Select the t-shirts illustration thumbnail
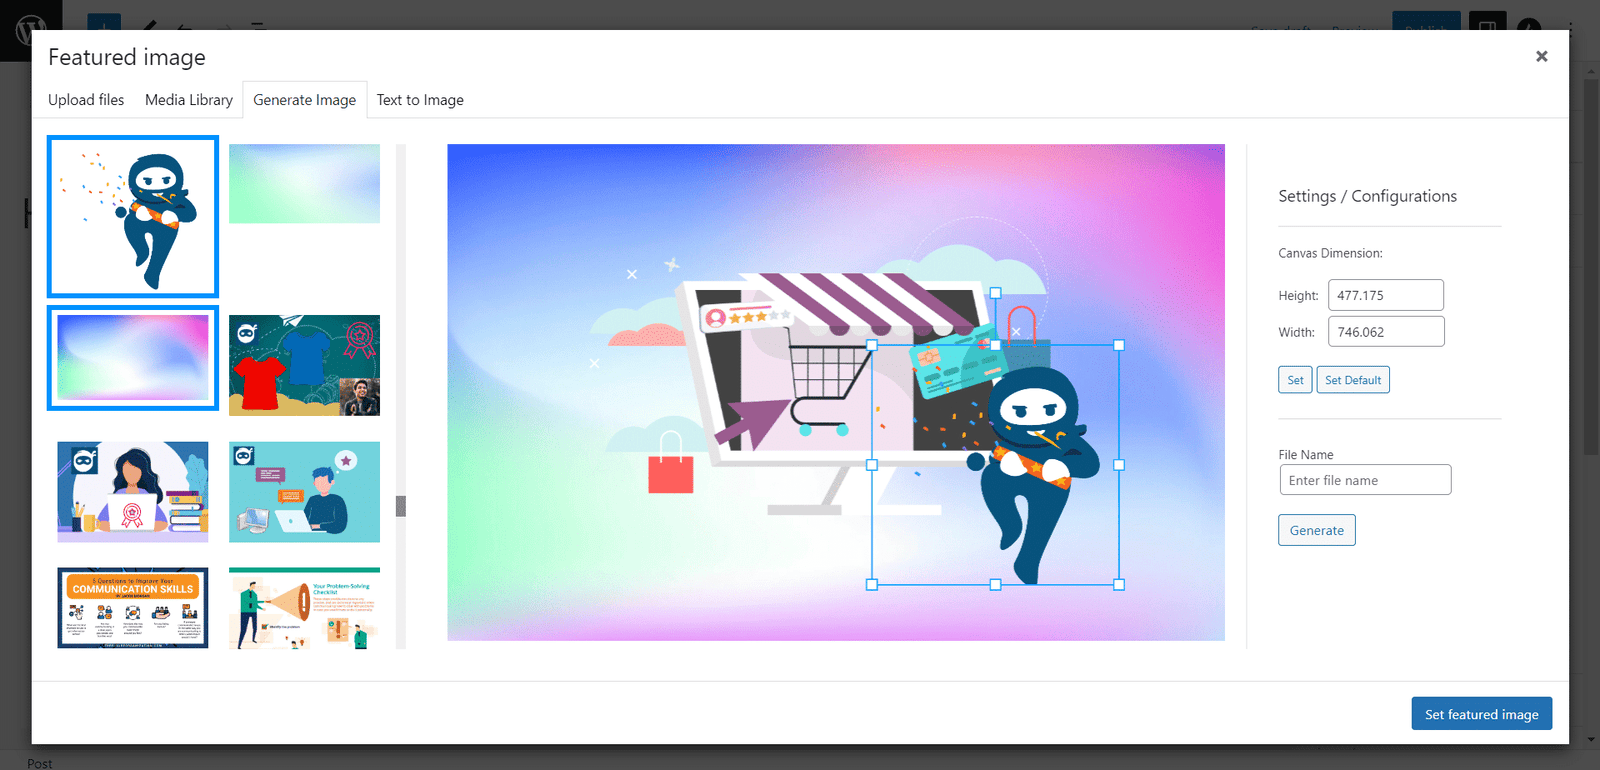Screen dimensions: 1600x770 click(x=304, y=365)
